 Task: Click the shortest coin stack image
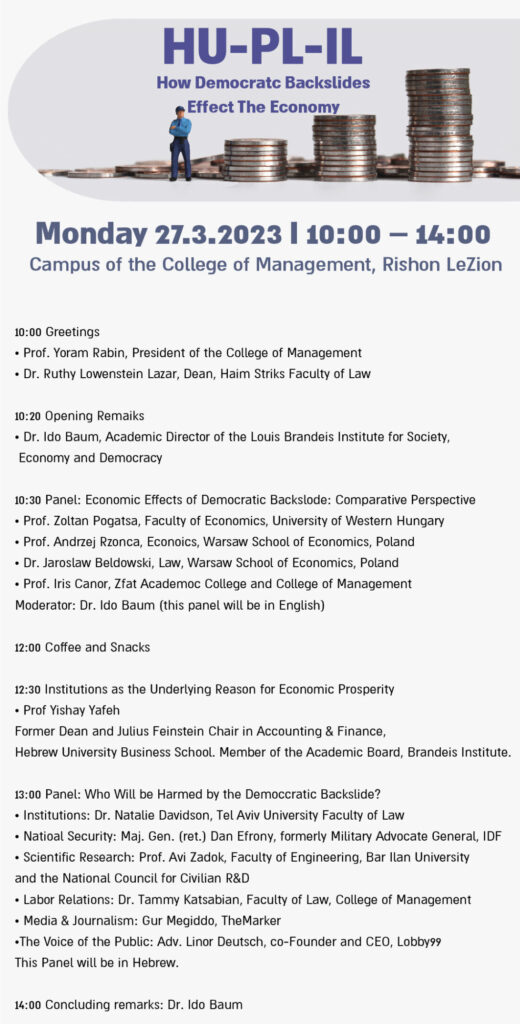pyautogui.click(x=255, y=159)
